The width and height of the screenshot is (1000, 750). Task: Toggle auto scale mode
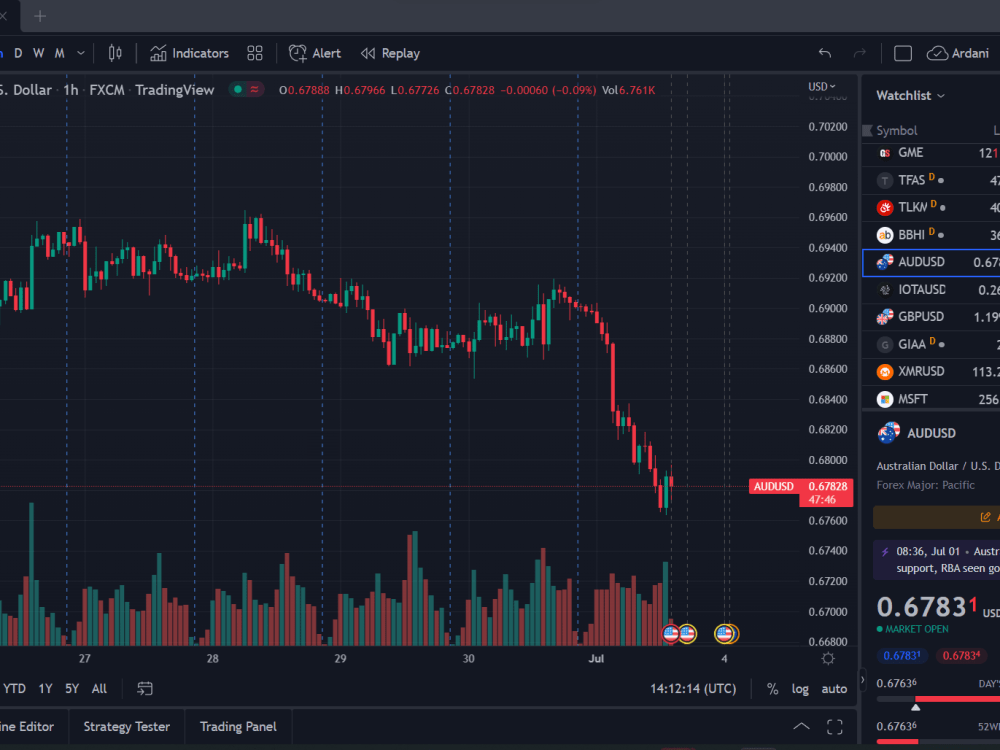pyautogui.click(x=834, y=689)
